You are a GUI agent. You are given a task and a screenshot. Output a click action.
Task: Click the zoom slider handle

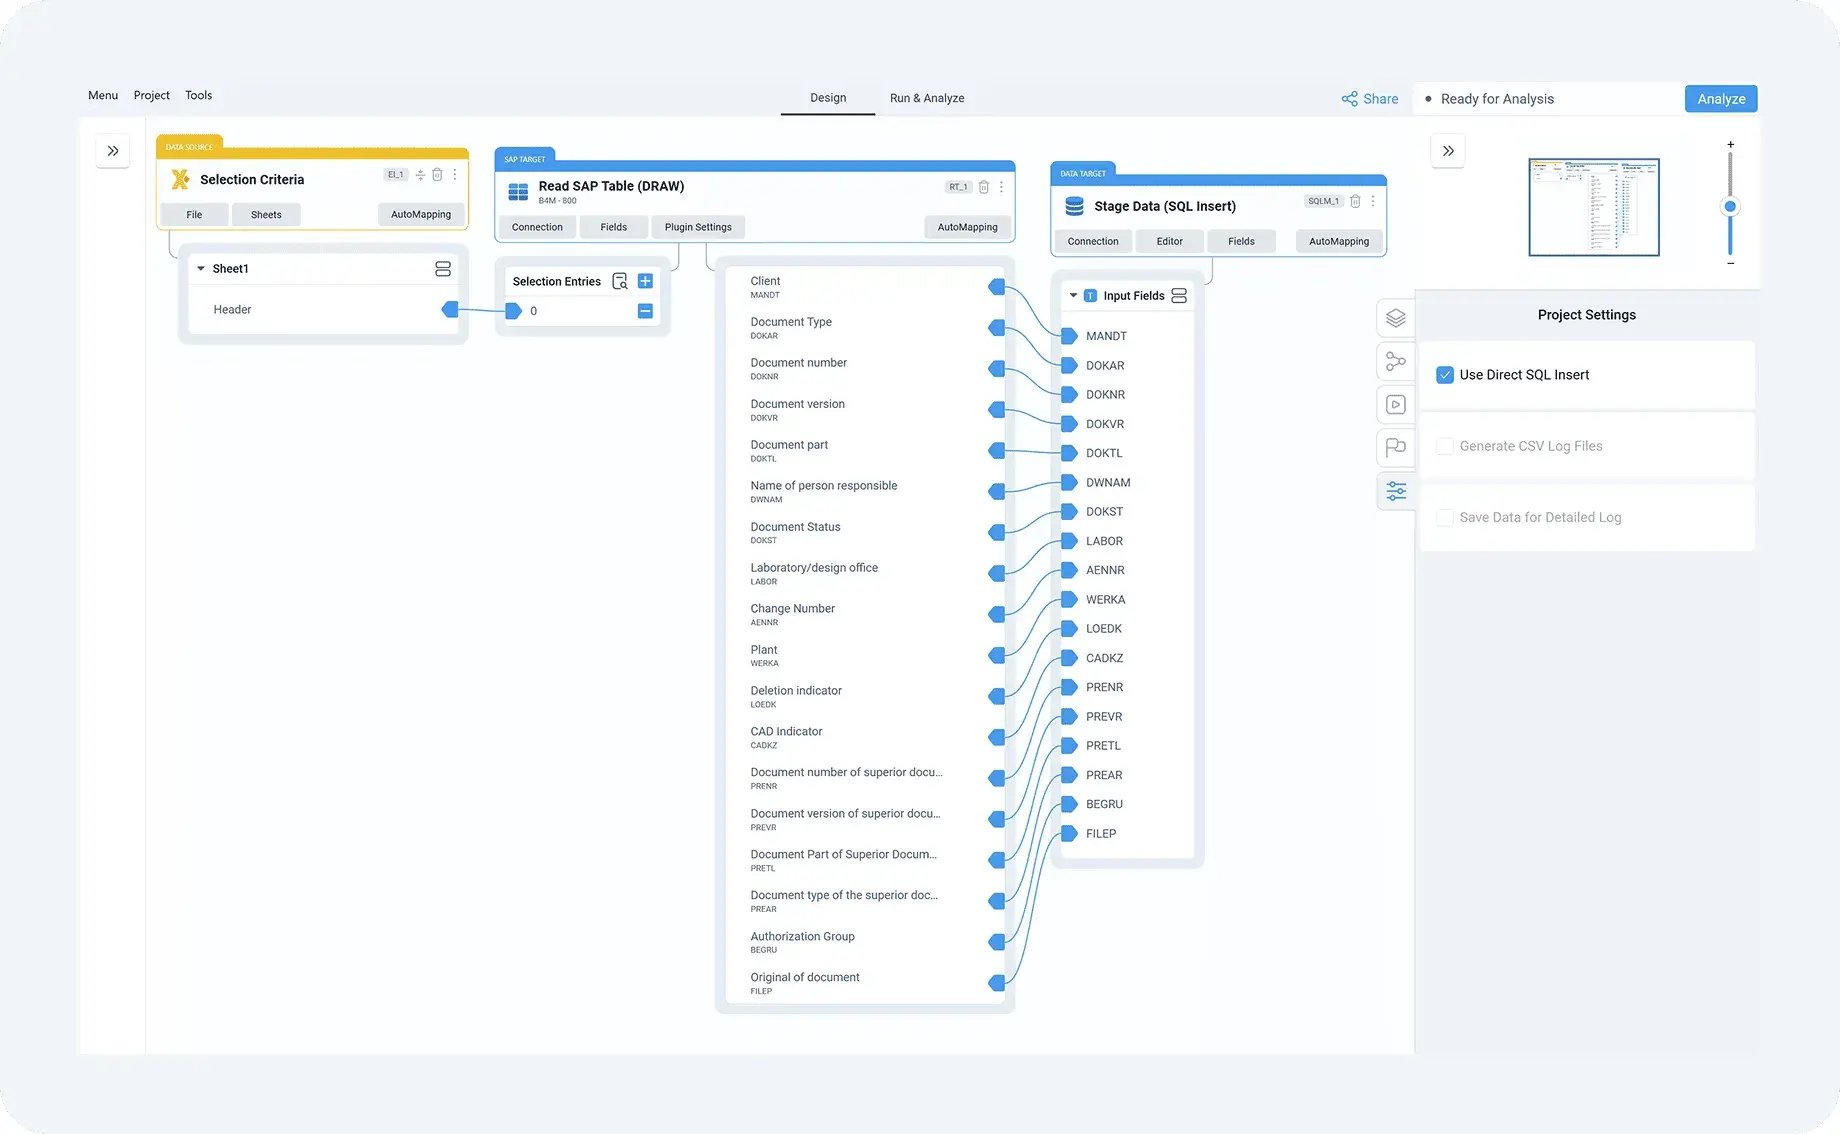(x=1730, y=207)
